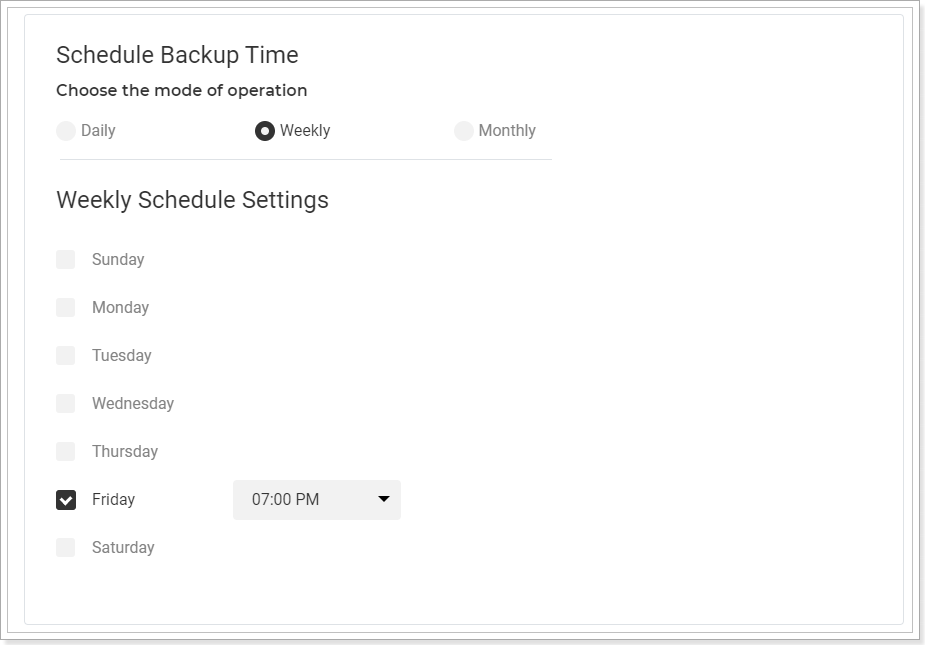
Task: Check the Tuesday checkbox
Action: 65,355
